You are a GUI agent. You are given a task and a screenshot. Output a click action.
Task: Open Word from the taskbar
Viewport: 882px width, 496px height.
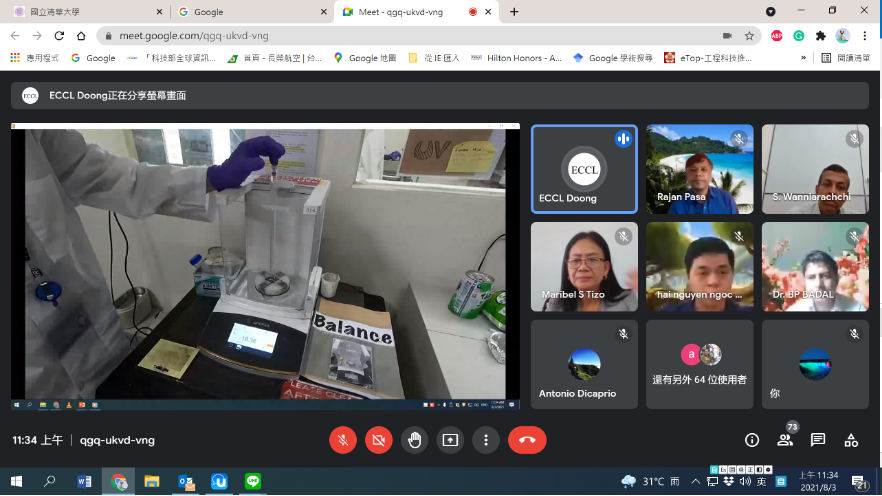pos(84,481)
